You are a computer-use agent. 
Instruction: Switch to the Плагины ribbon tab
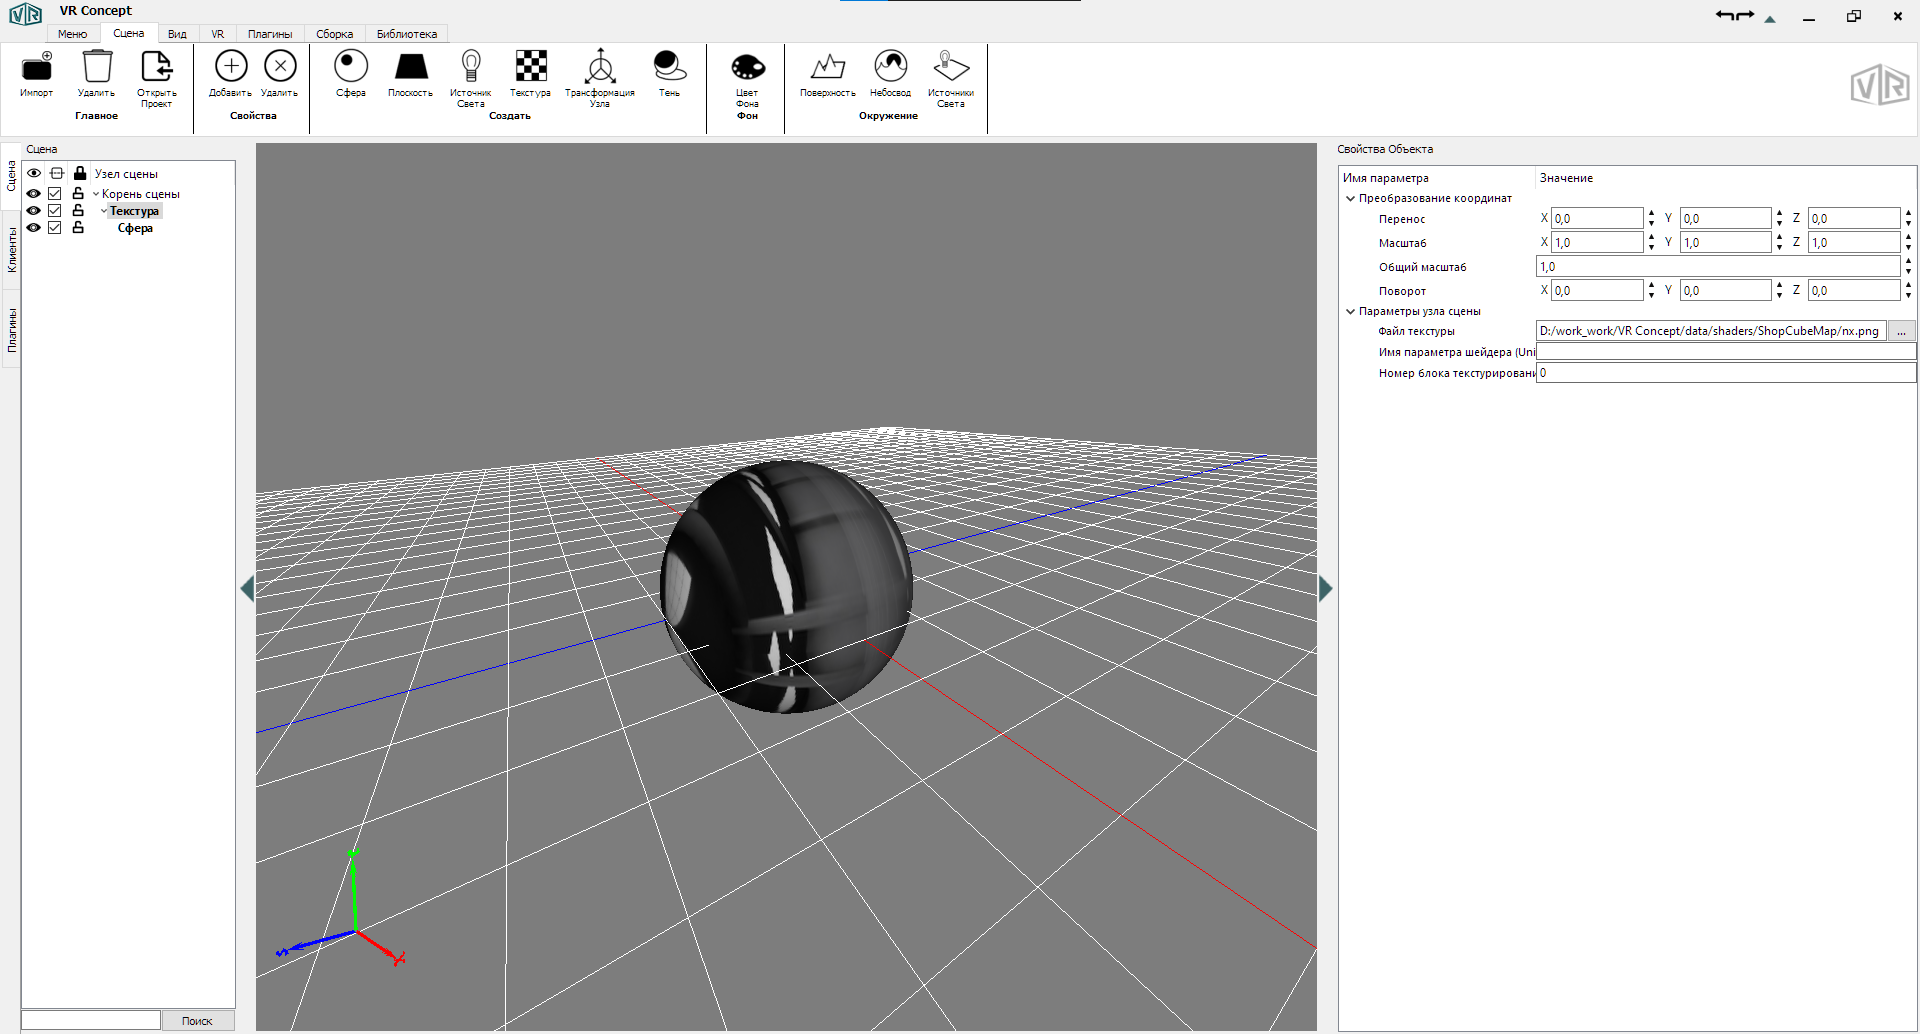[x=270, y=34]
